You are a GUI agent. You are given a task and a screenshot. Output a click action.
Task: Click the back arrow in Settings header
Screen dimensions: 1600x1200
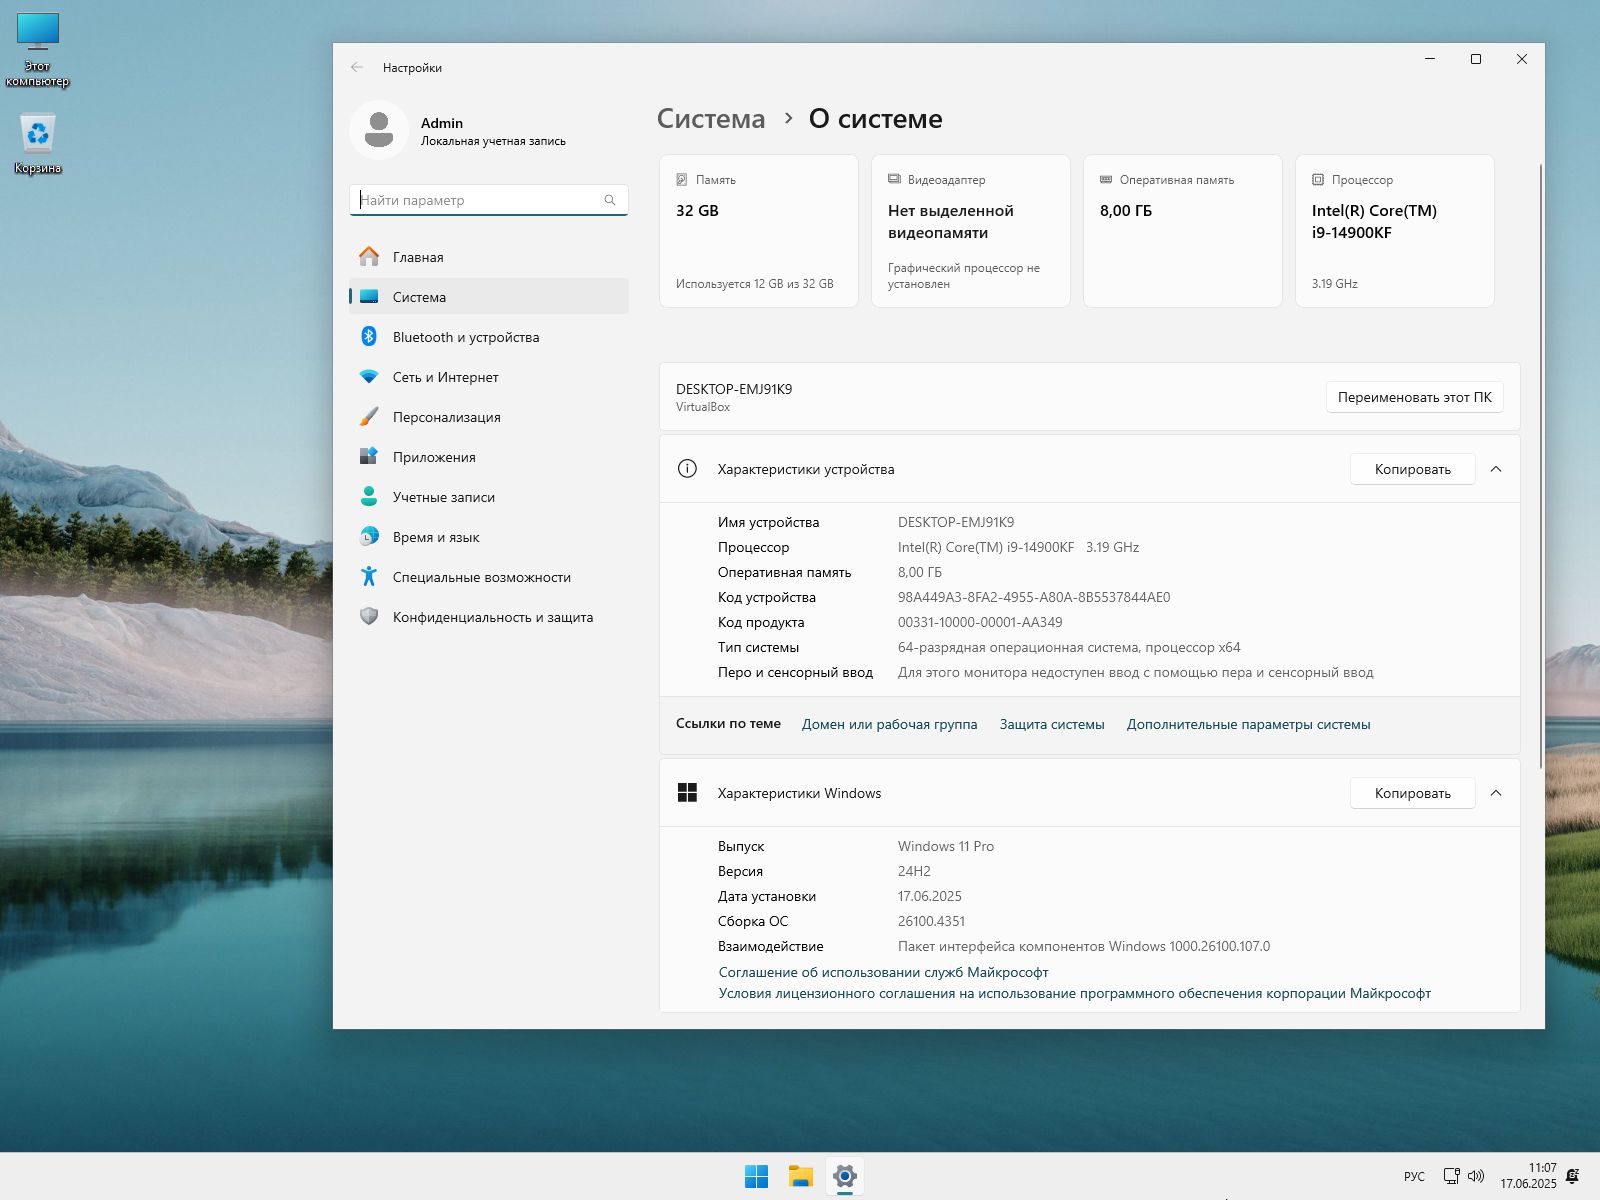coord(357,67)
